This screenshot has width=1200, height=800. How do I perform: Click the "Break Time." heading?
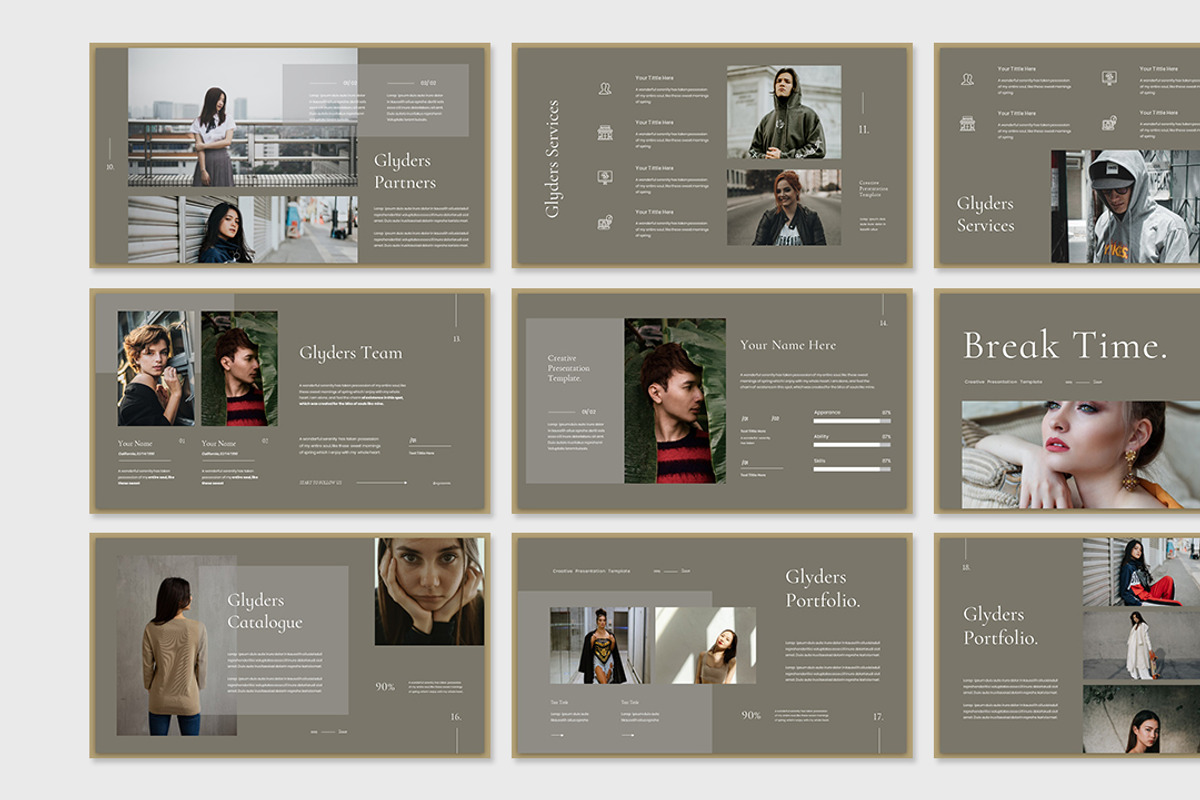(x=1065, y=346)
